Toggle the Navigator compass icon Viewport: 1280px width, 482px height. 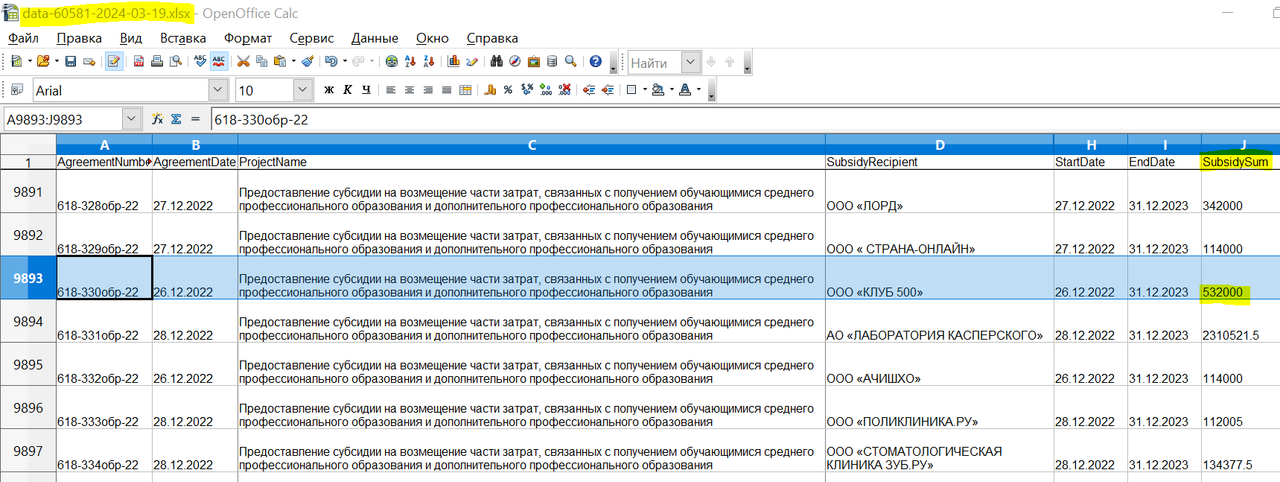[x=515, y=61]
